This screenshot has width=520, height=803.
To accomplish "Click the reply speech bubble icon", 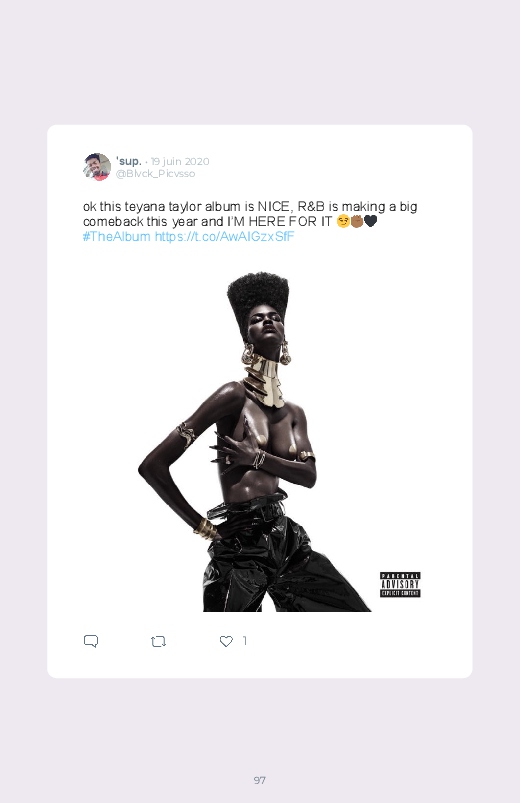I will (x=91, y=641).
